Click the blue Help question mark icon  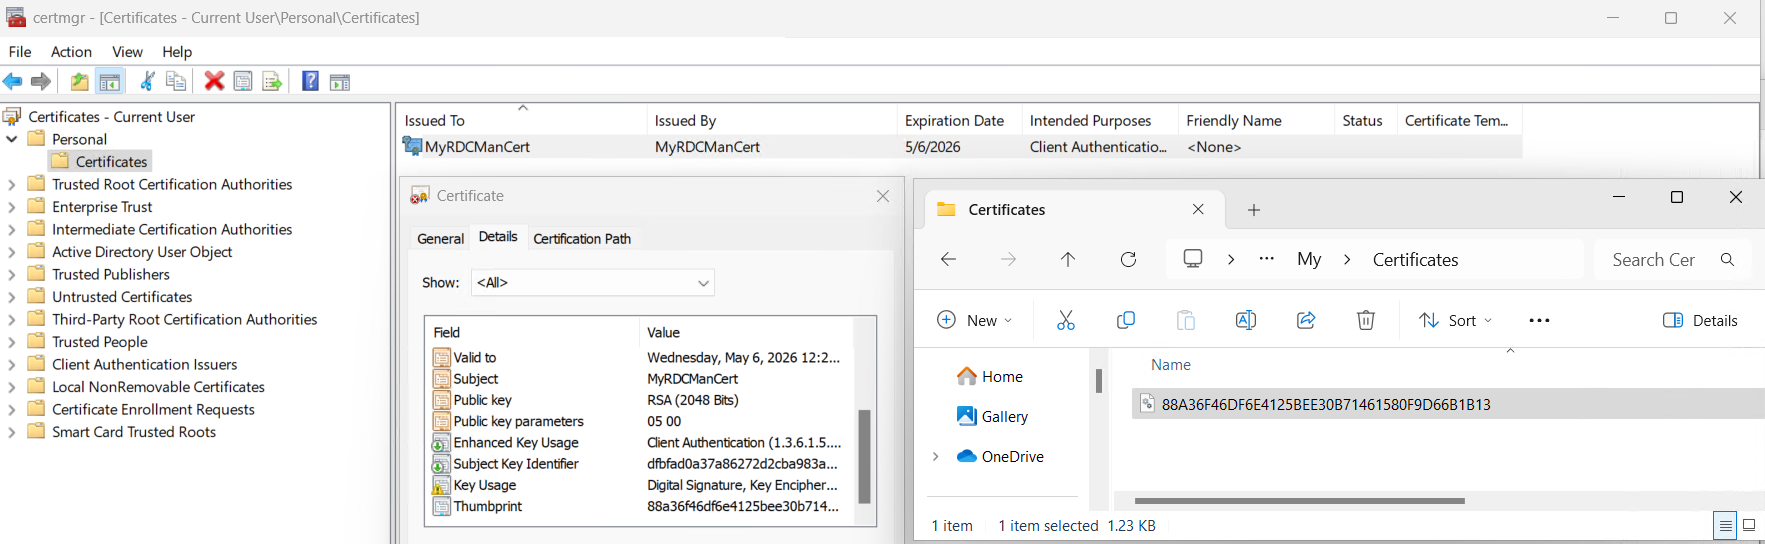coord(311,82)
